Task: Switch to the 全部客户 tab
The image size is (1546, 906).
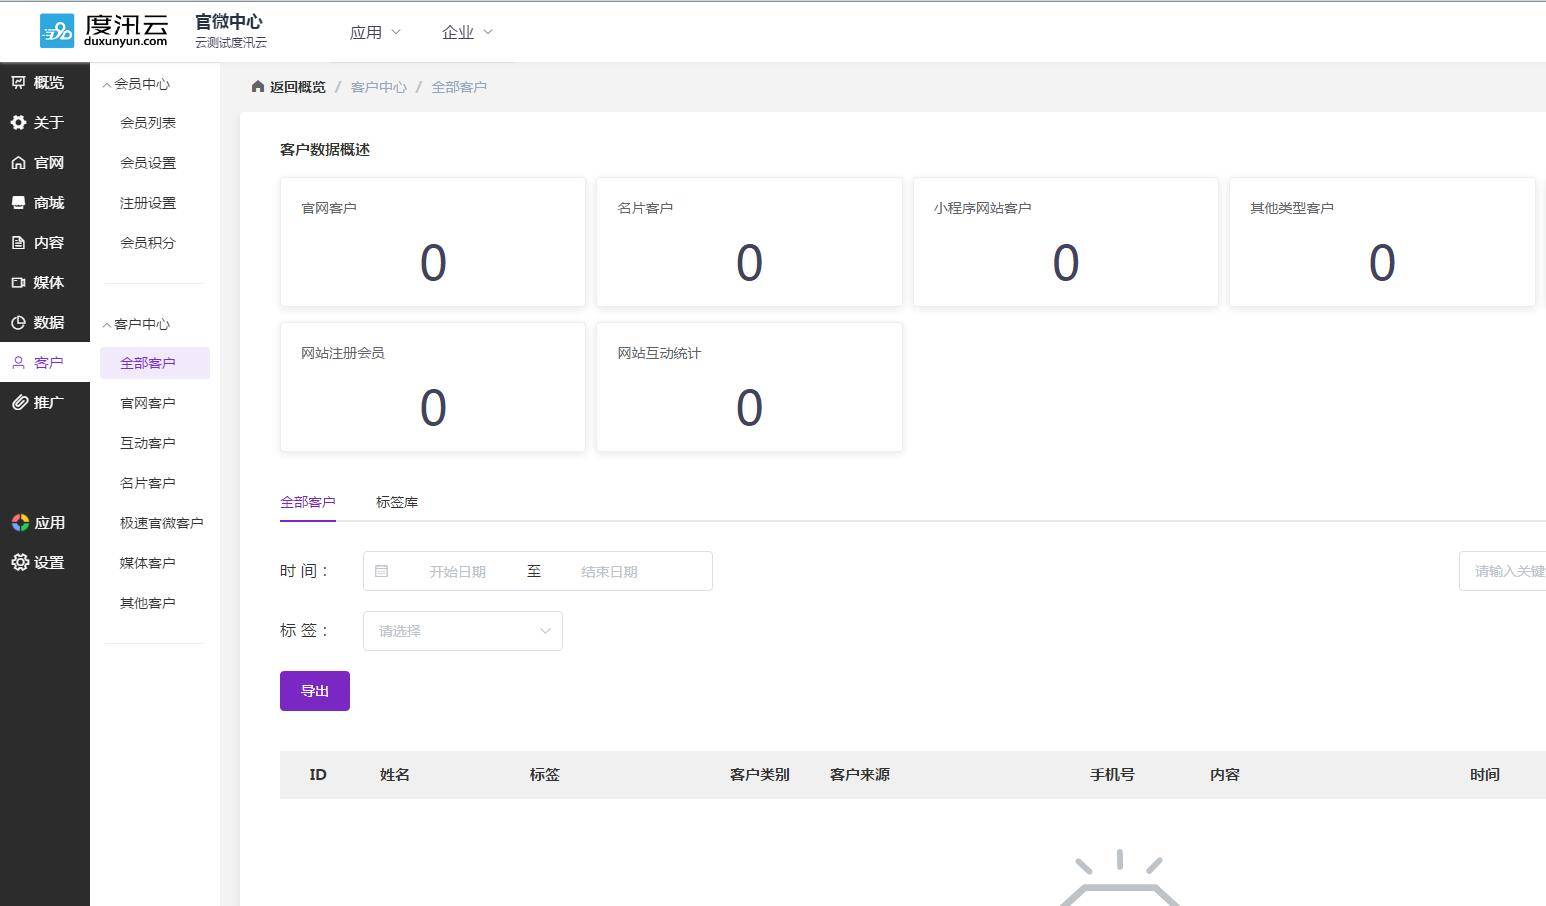Action: 308,502
